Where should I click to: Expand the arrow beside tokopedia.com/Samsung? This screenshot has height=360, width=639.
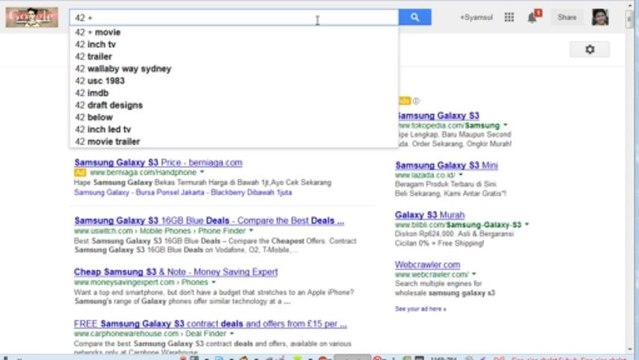tap(505, 125)
